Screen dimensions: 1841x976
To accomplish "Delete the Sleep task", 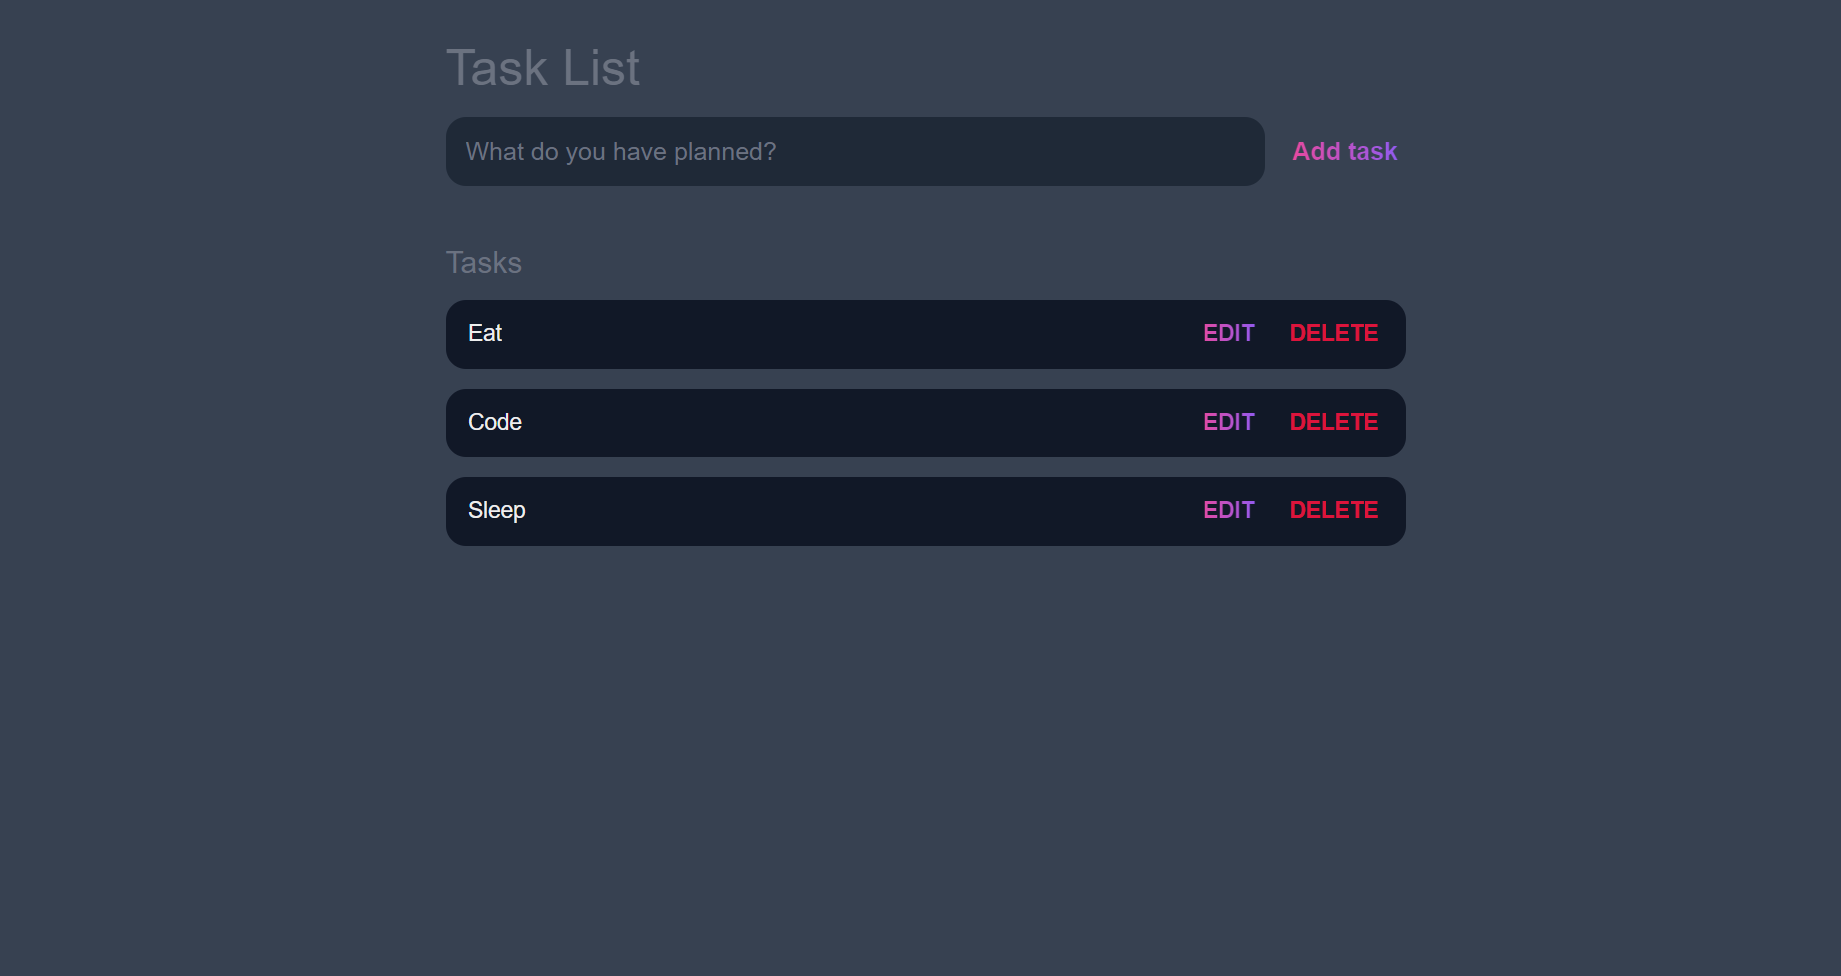I will 1333,511.
